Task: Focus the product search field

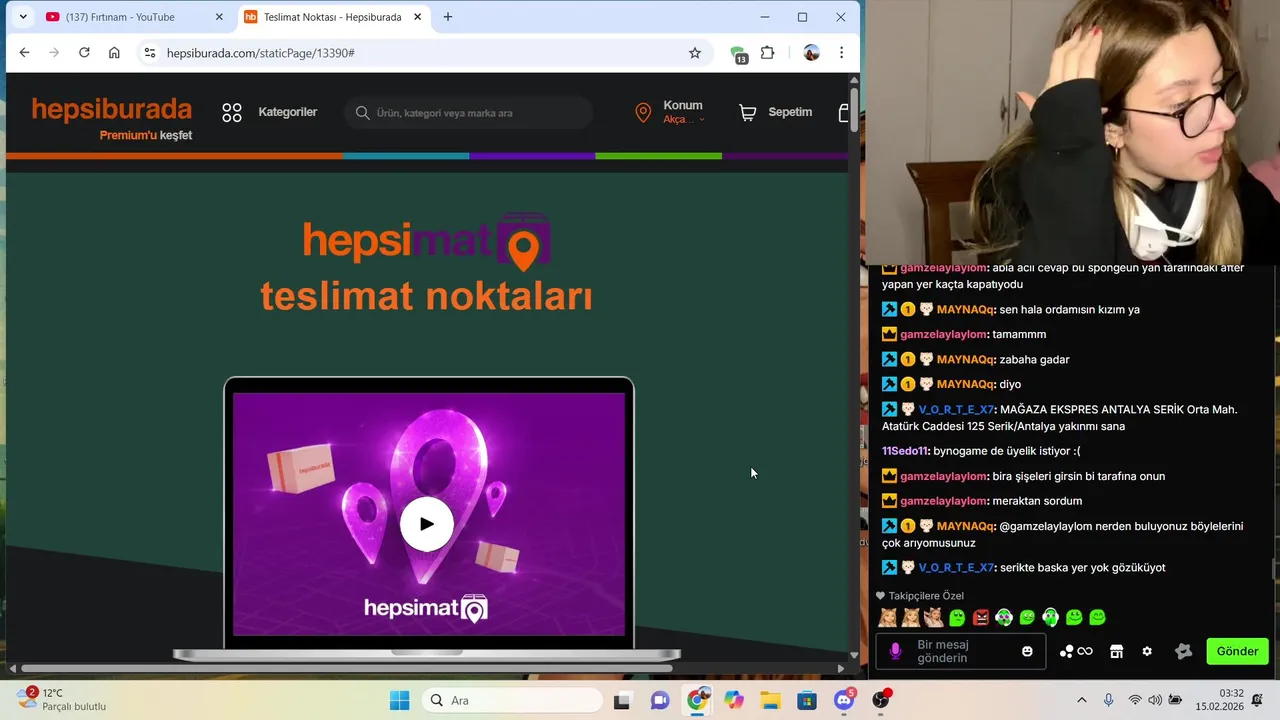Action: coord(470,113)
